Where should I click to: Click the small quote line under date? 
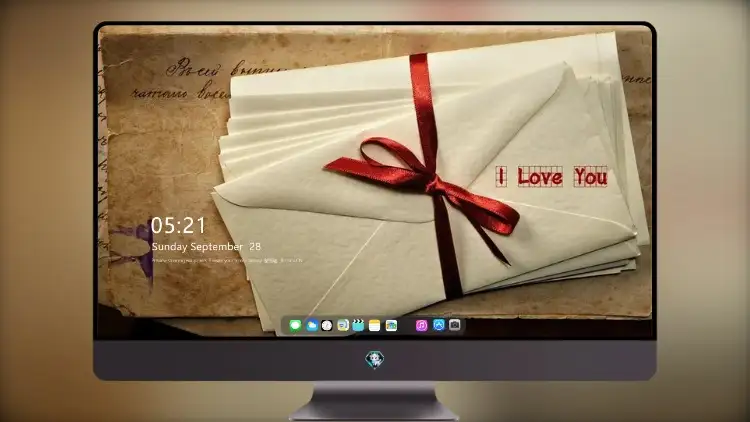[227, 260]
